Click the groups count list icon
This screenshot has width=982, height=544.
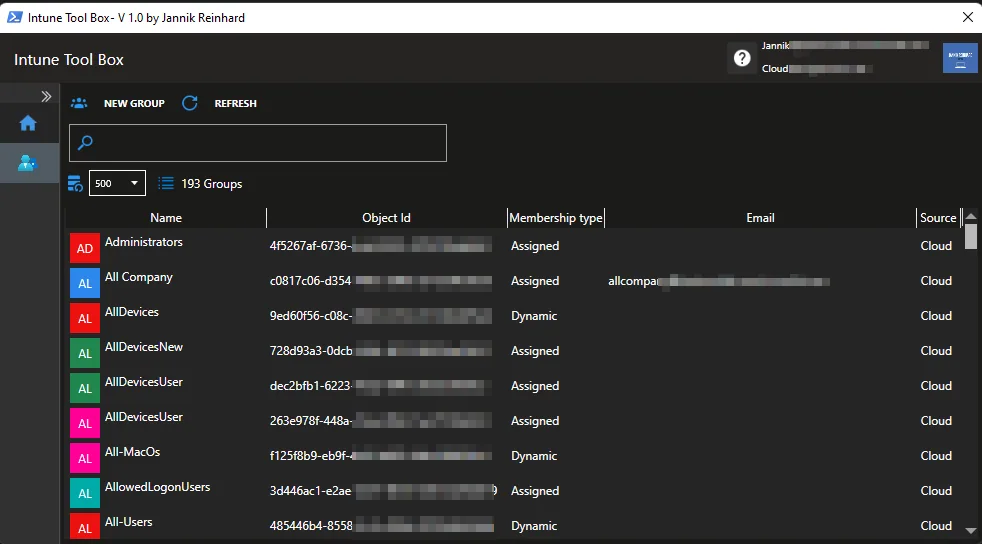coord(166,183)
